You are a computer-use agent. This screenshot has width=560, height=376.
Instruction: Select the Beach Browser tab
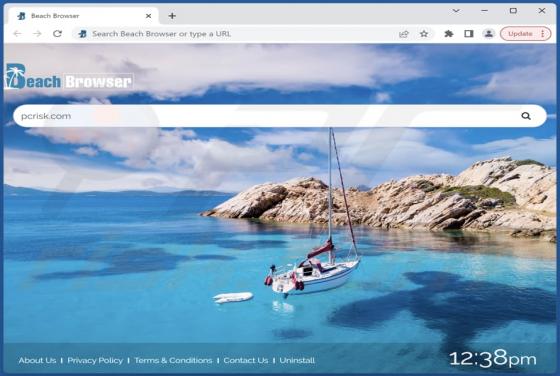coord(82,16)
